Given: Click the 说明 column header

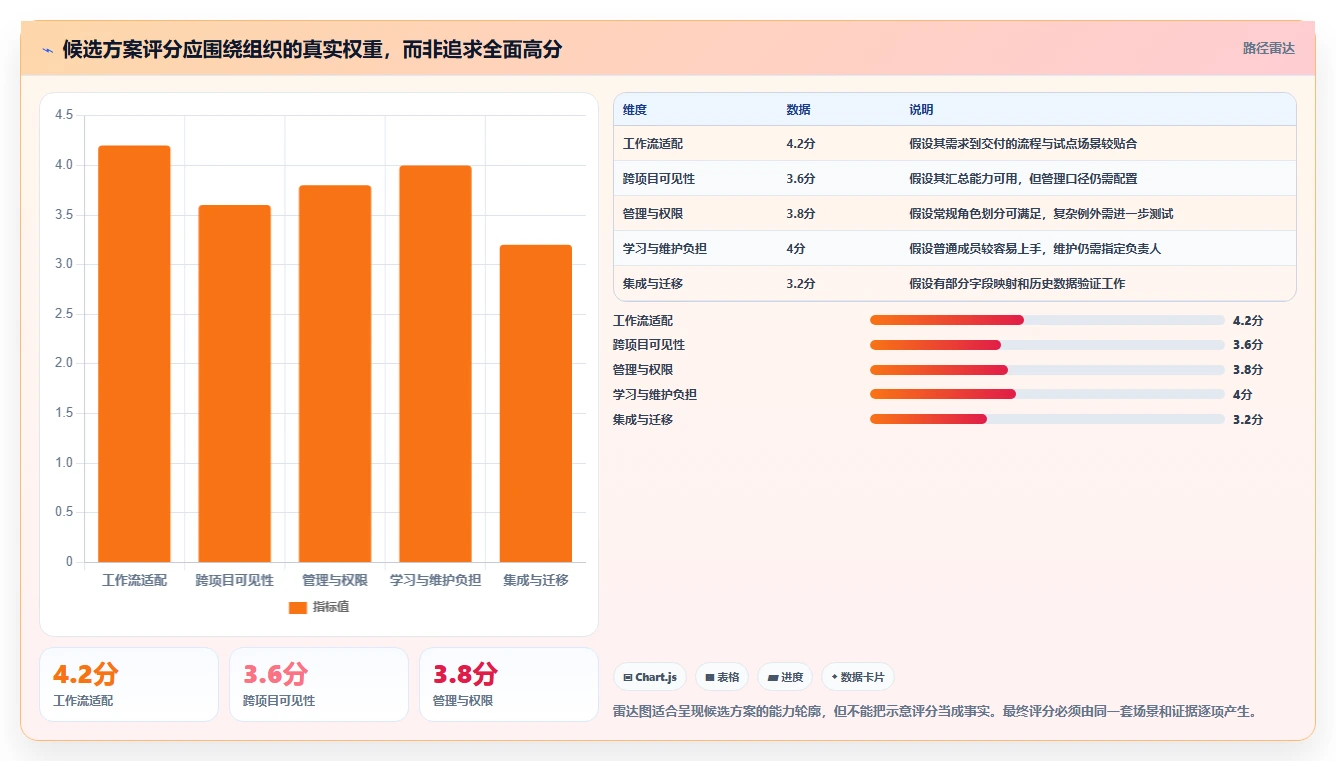Looking at the screenshot, I should (921, 110).
